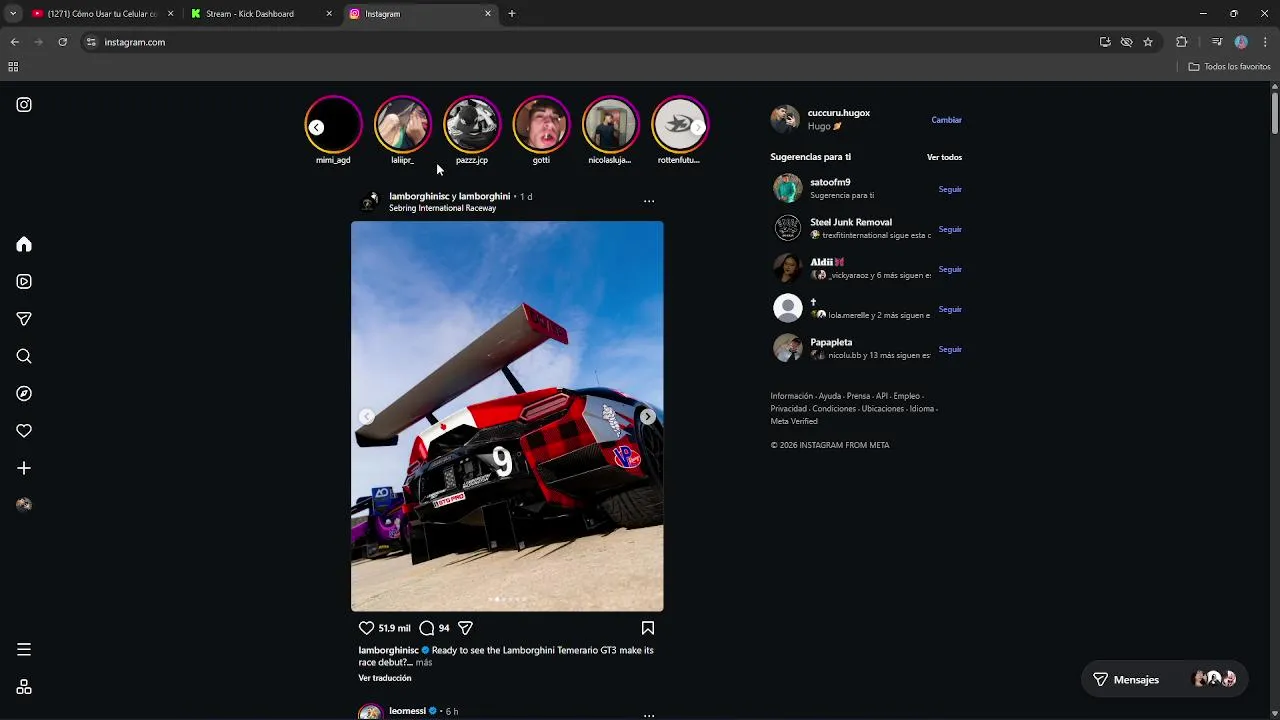The height and width of the screenshot is (720, 1280).
Task: Go to Home in Instagram sidebar
Action: tap(24, 245)
